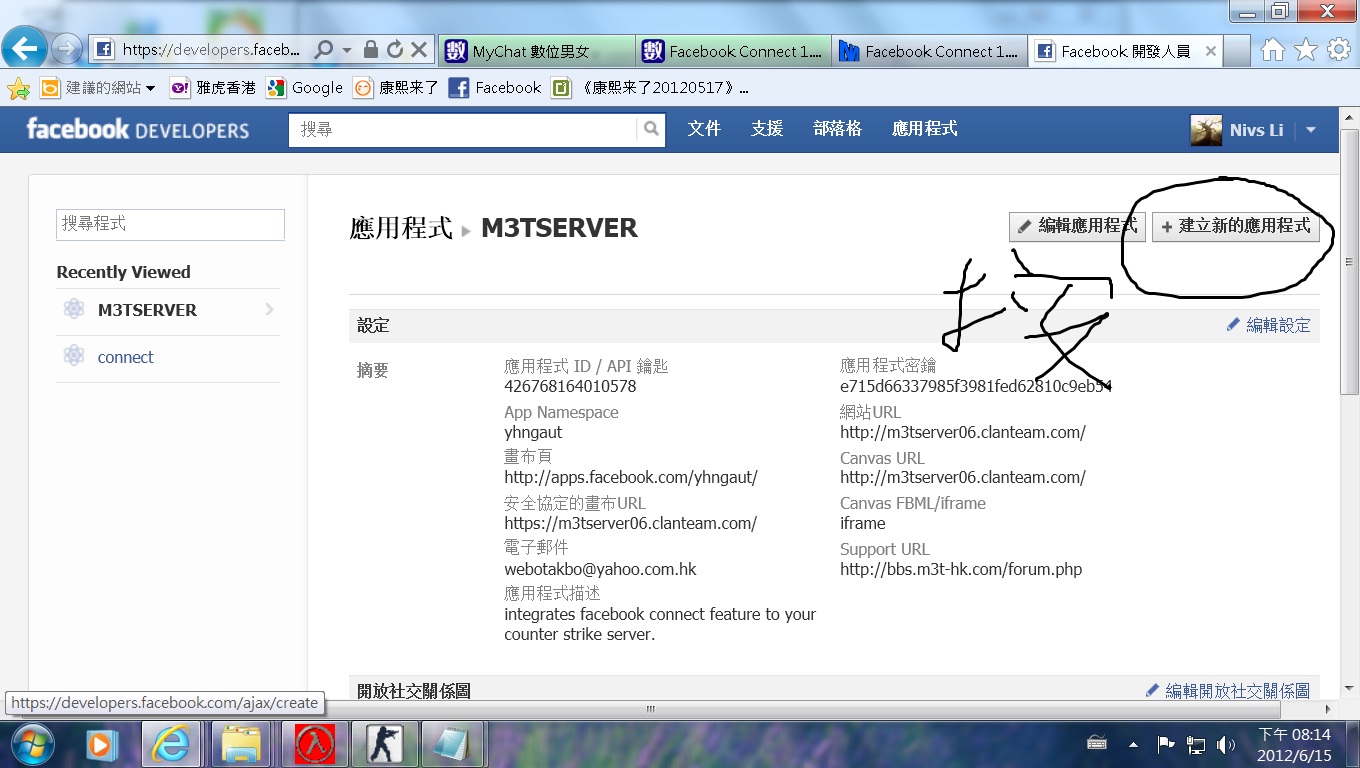Open the 《康熙来了20120517》 bookmark
The image size is (1360, 768).
click(x=650, y=88)
